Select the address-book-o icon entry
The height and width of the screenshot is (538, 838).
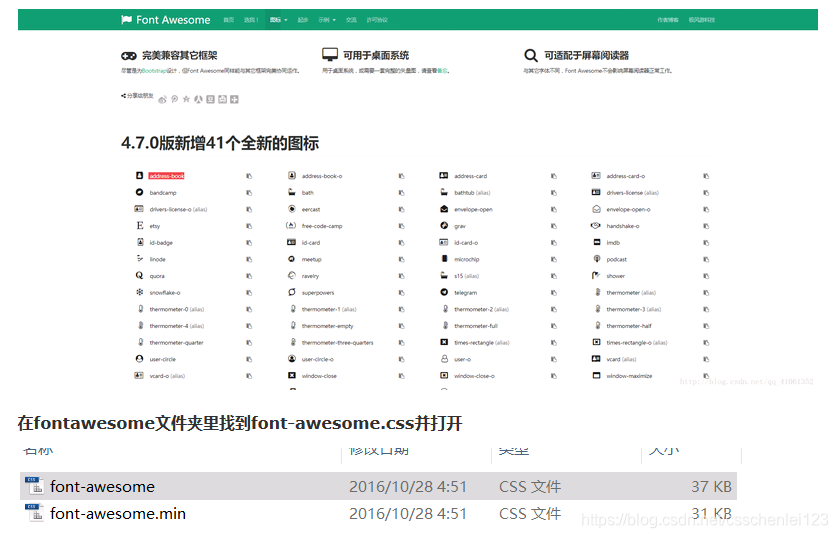coord(315,176)
